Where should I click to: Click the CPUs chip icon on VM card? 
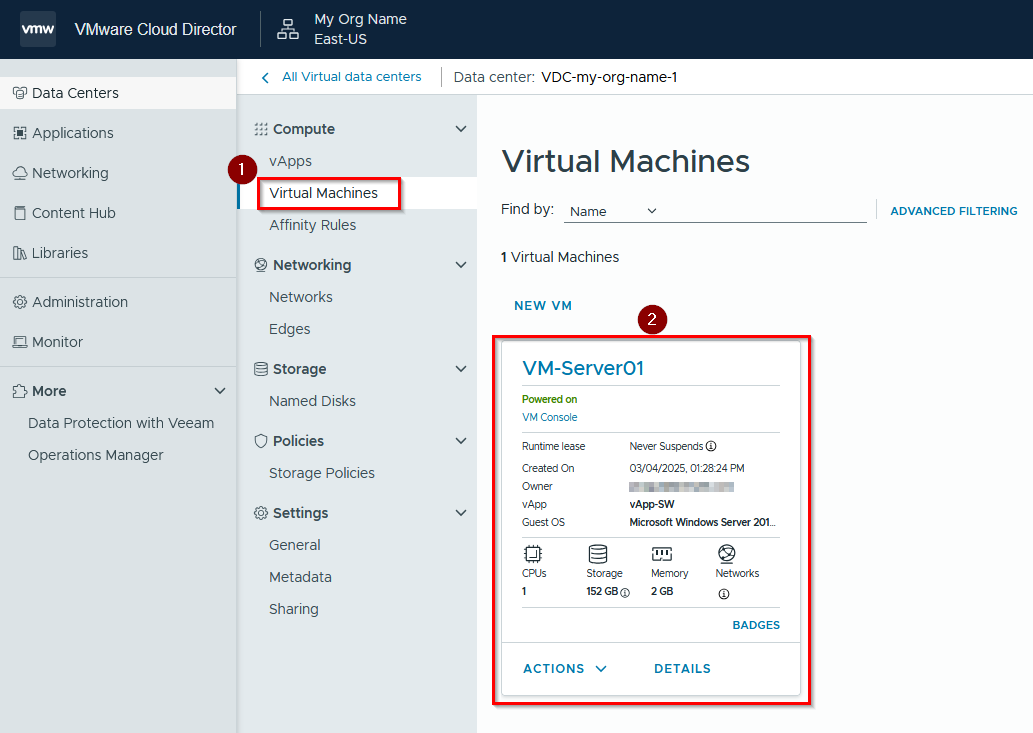coord(533,554)
